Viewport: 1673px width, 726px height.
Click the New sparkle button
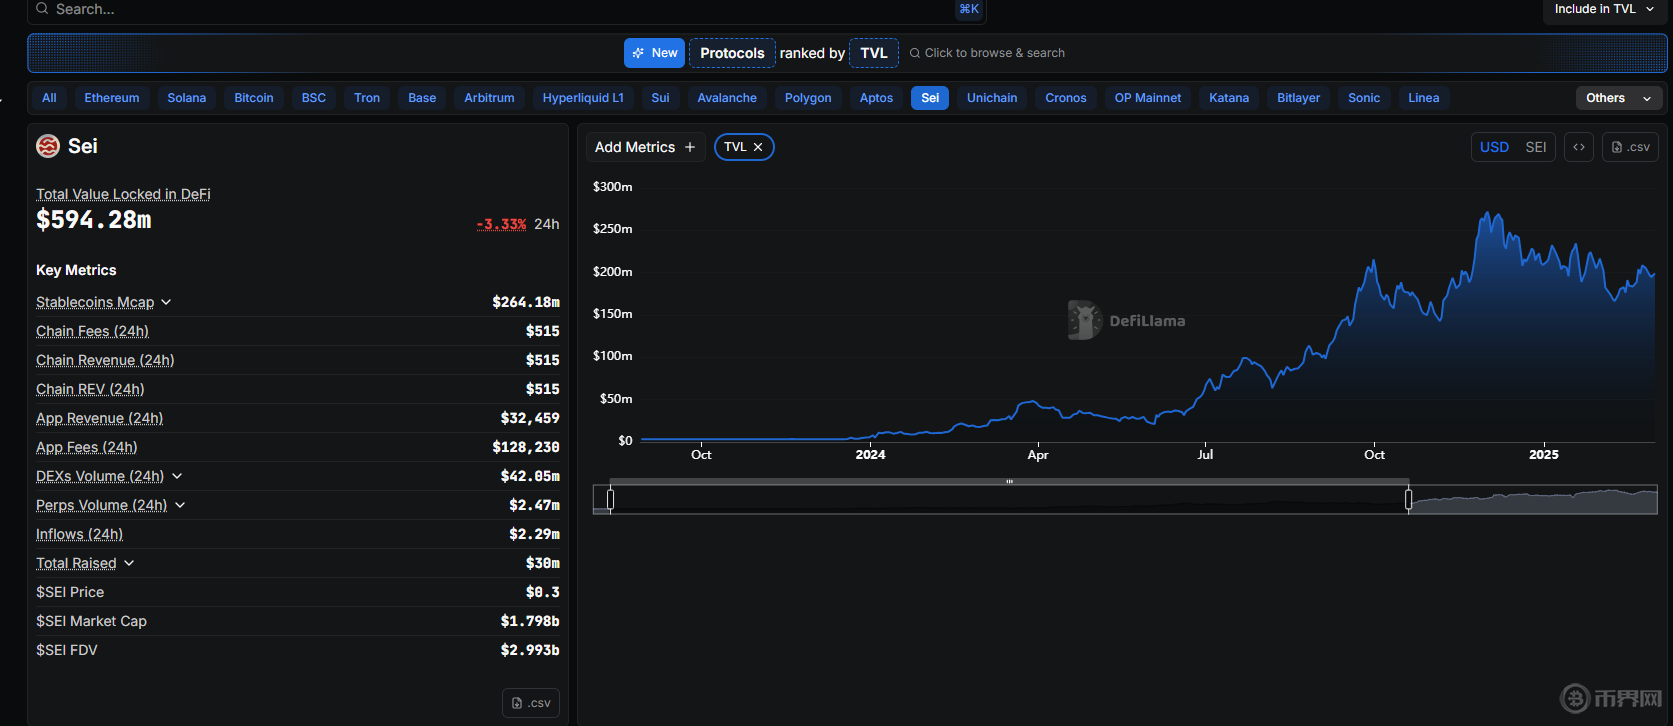point(654,53)
